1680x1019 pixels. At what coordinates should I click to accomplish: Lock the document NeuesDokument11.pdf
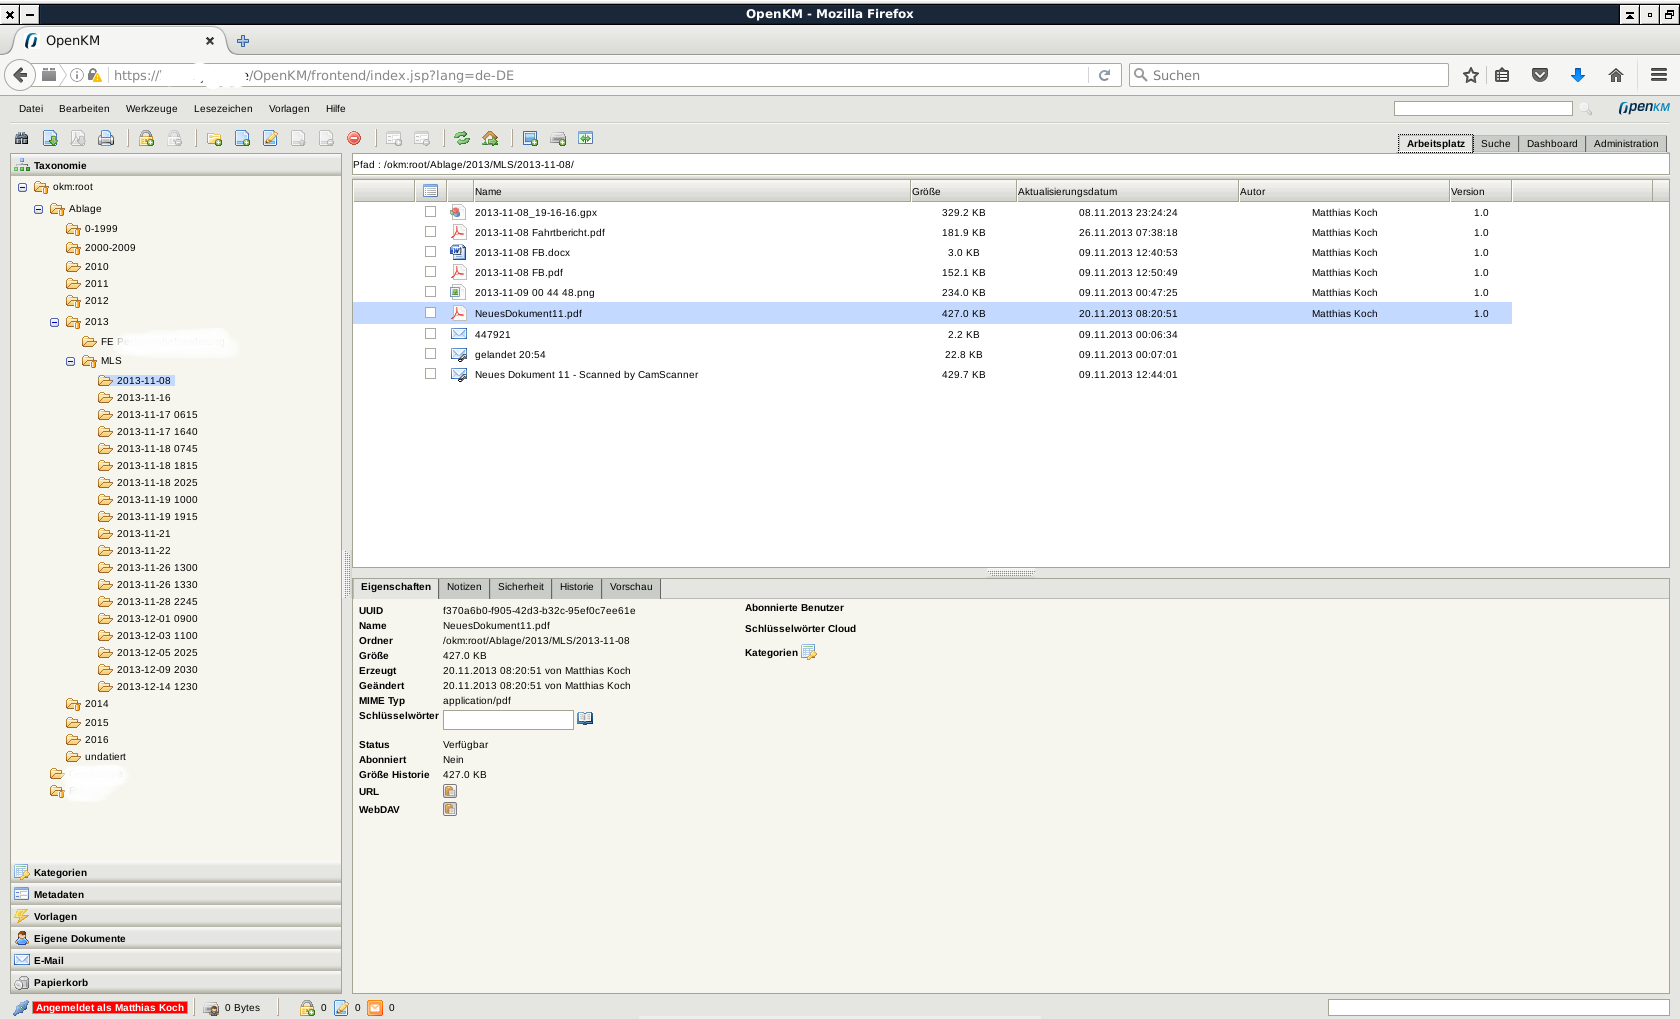point(146,137)
